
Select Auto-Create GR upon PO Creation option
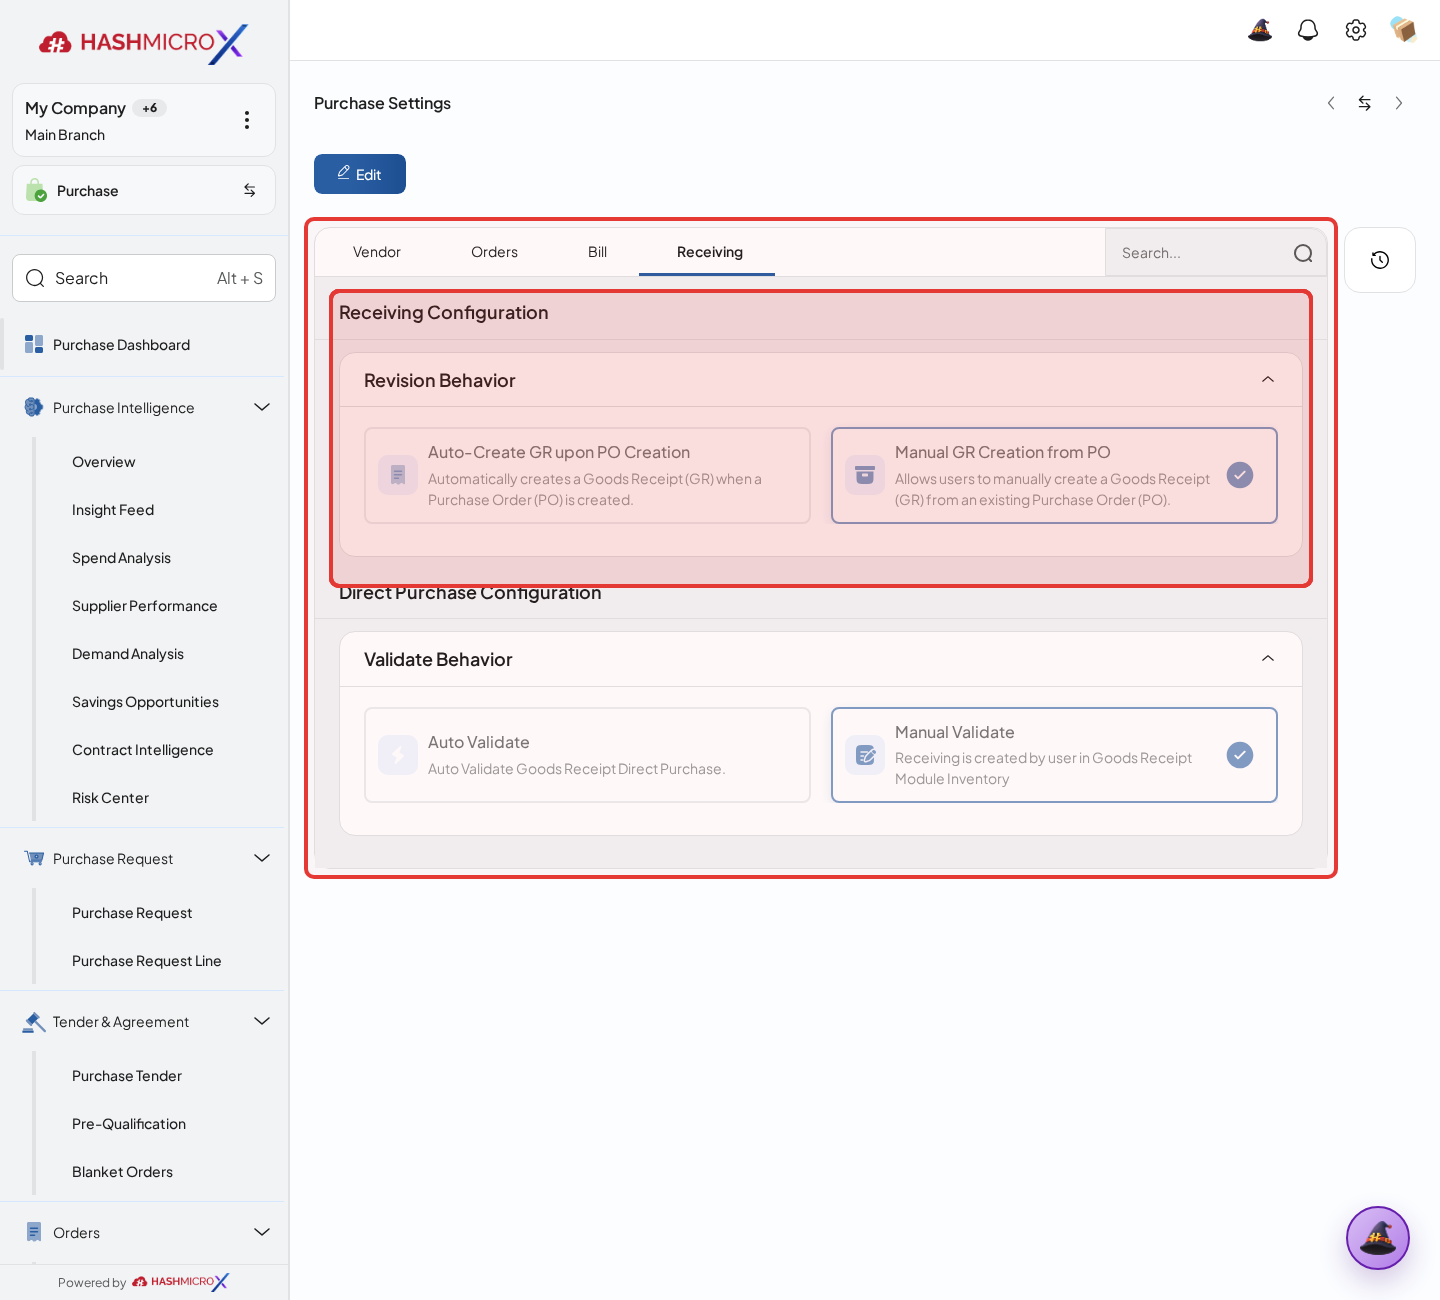click(588, 475)
